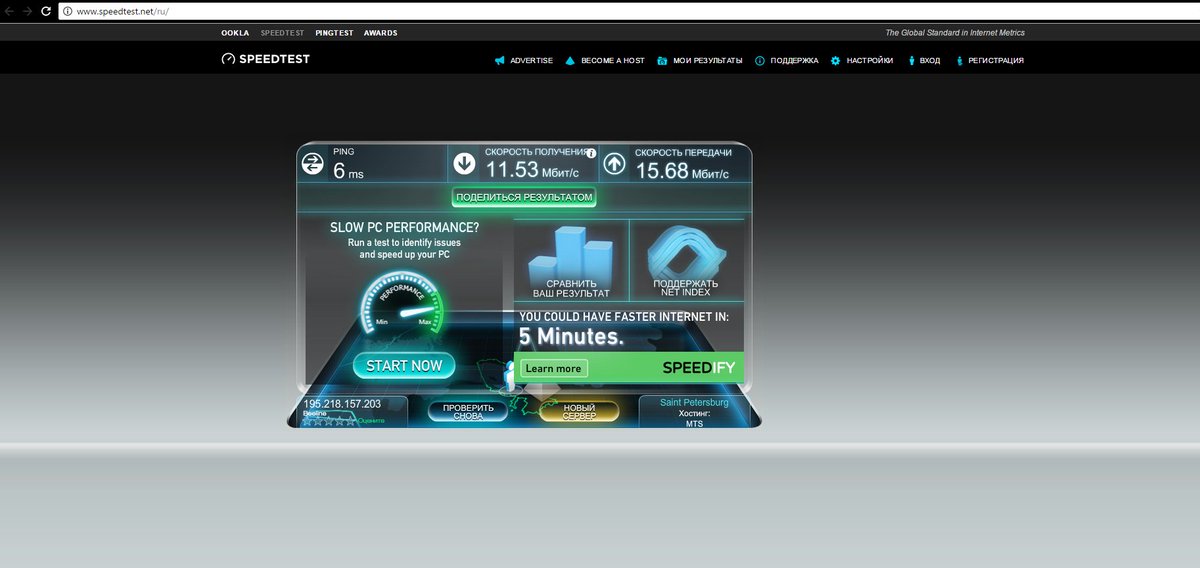Click the Advertise megaphone icon

coord(499,61)
